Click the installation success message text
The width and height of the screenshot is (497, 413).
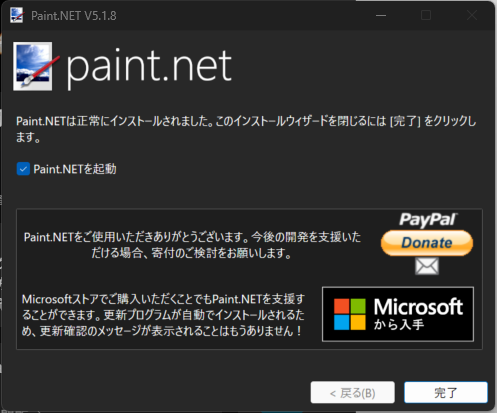[x=246, y=129]
